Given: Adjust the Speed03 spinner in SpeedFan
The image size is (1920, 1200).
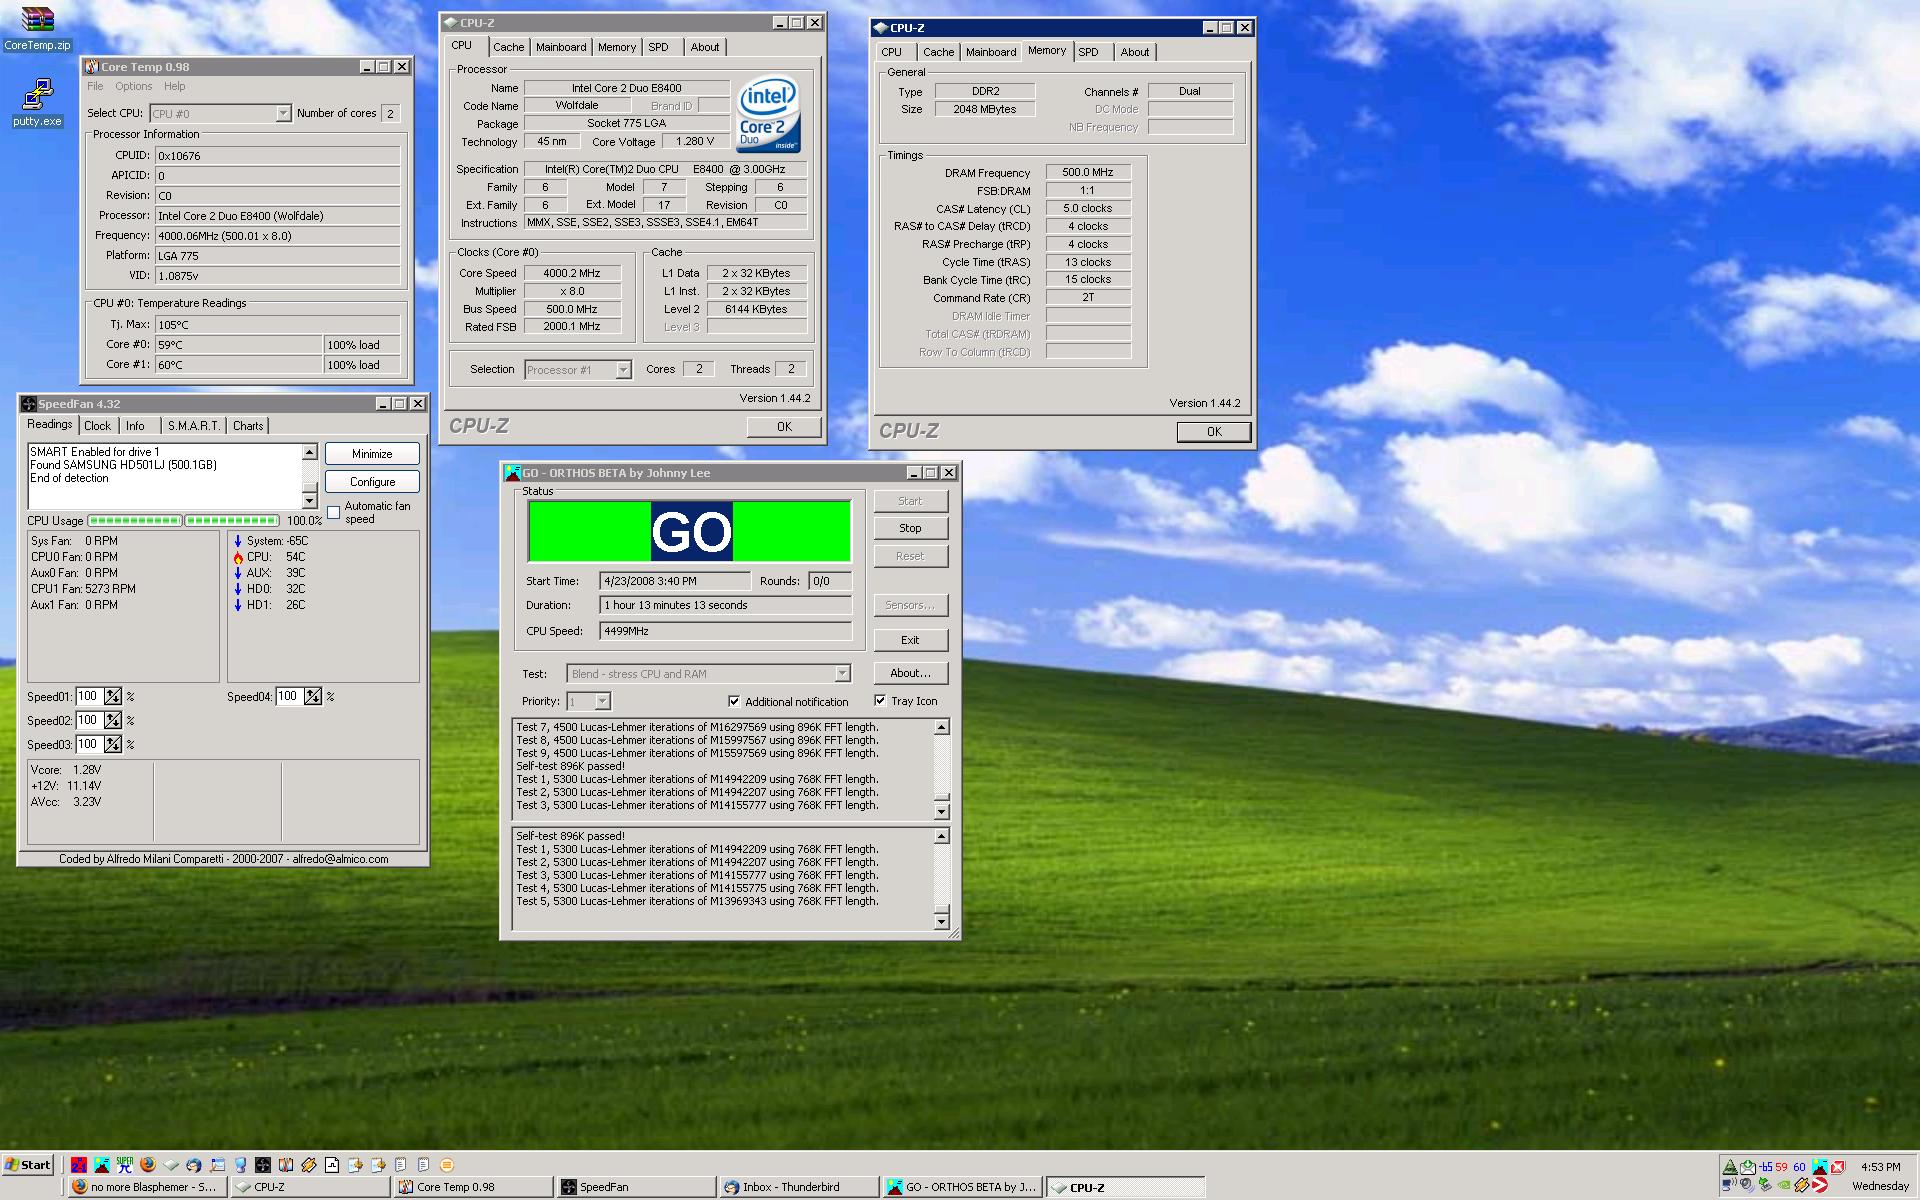Looking at the screenshot, I should (113, 745).
